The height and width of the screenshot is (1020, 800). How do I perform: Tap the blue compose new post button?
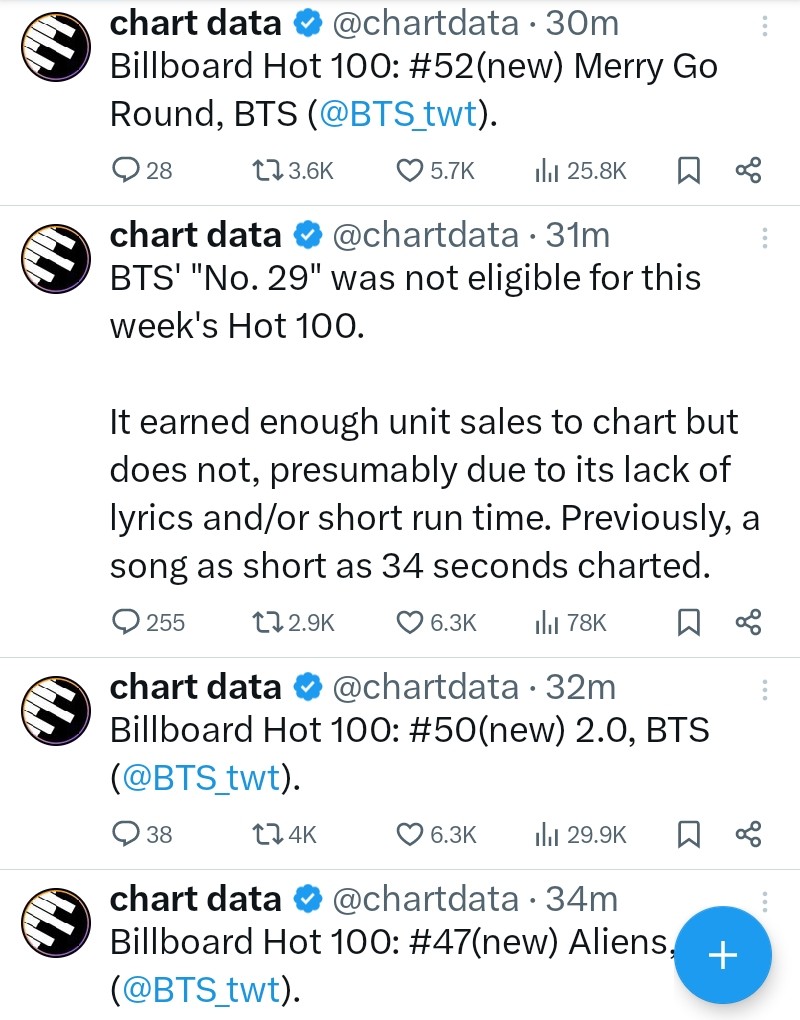[722, 956]
